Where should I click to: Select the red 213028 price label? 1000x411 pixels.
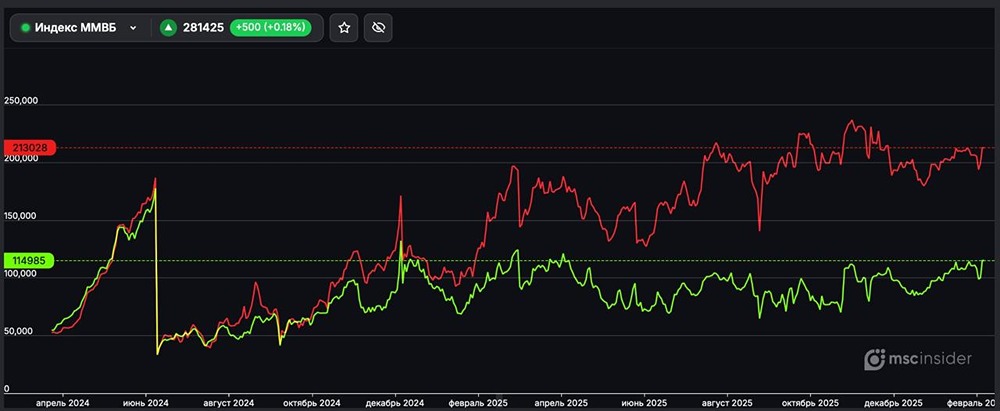pos(30,148)
